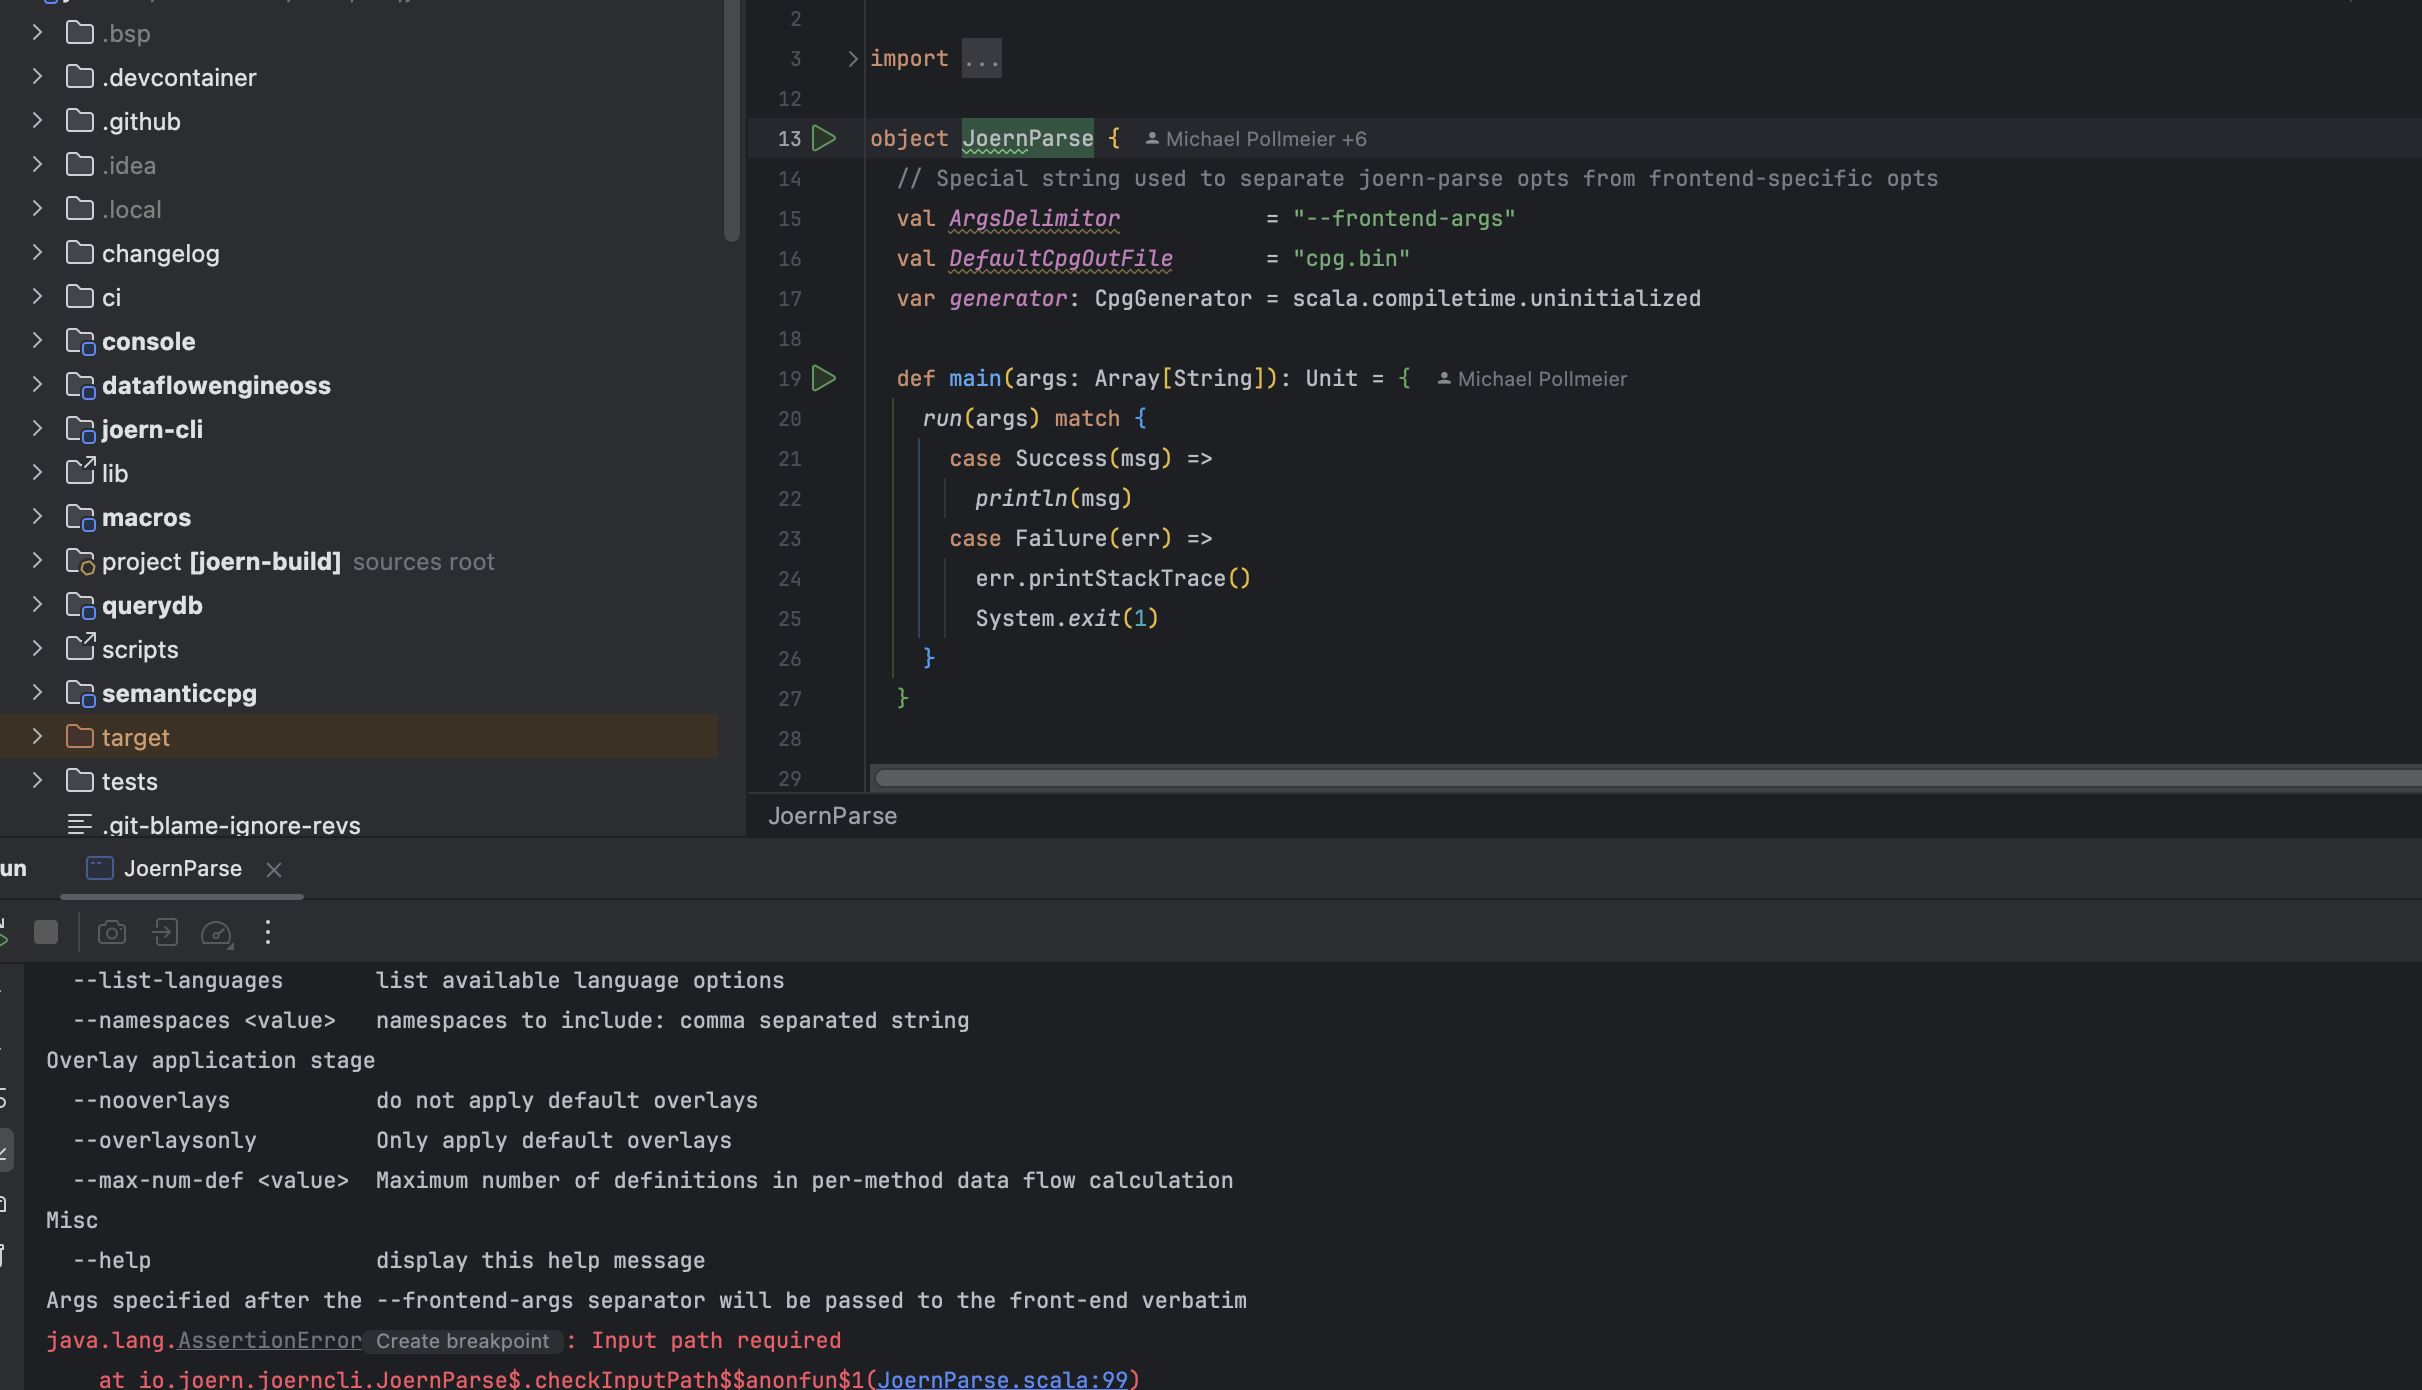The height and width of the screenshot is (1390, 2422).
Task: Click the --nooverlays option line
Action: 415,1100
